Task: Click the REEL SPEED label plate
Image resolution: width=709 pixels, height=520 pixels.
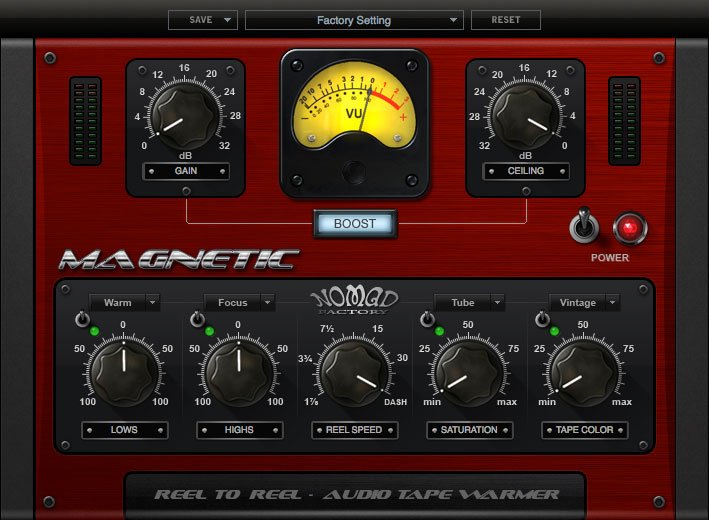Action: tap(354, 430)
